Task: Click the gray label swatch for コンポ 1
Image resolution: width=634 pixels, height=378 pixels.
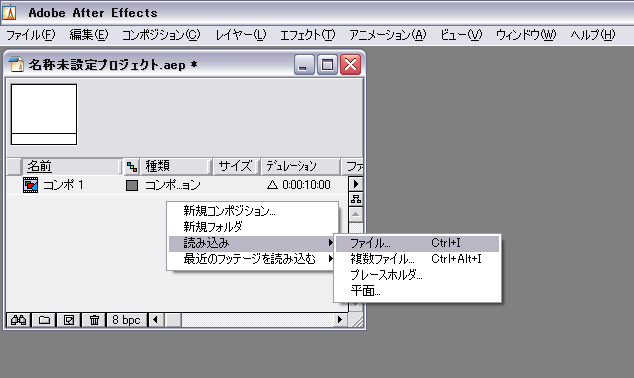Action: coord(132,186)
